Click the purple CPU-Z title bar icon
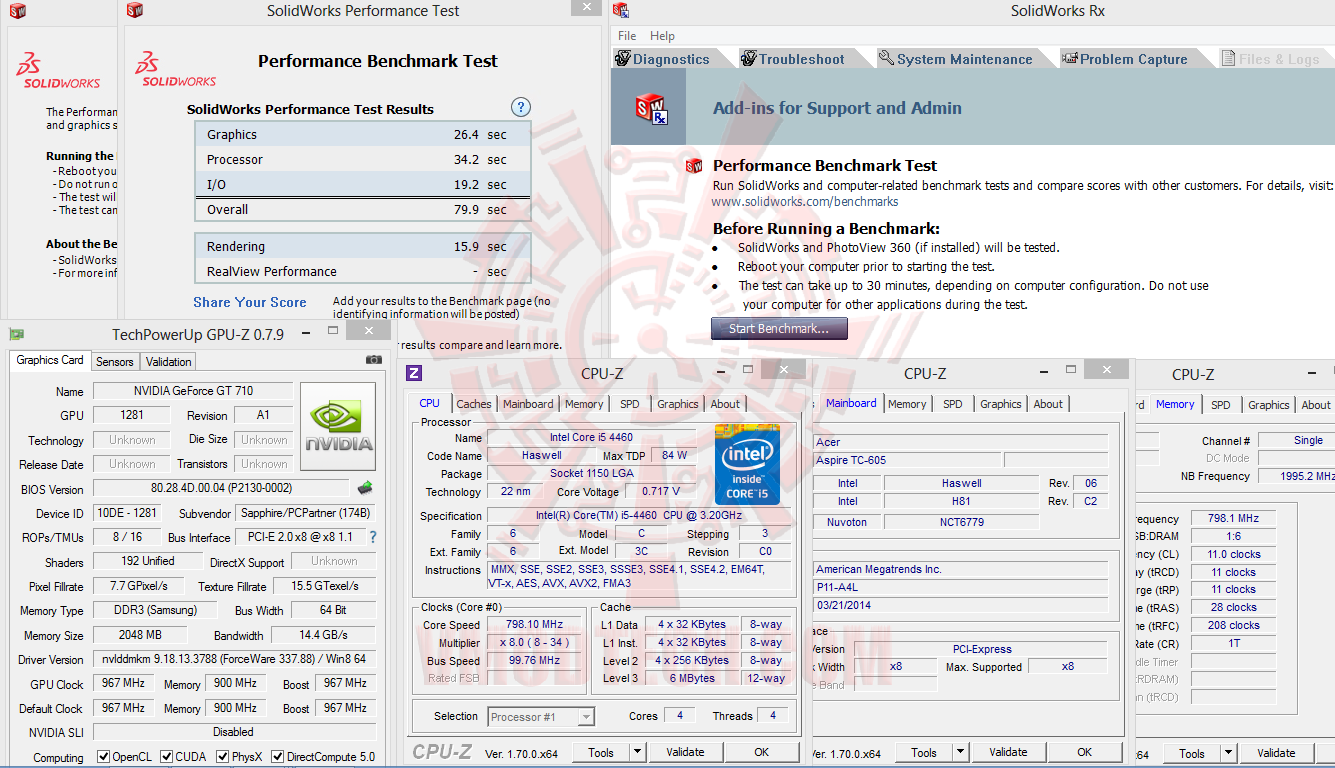1335x768 pixels. tap(413, 374)
